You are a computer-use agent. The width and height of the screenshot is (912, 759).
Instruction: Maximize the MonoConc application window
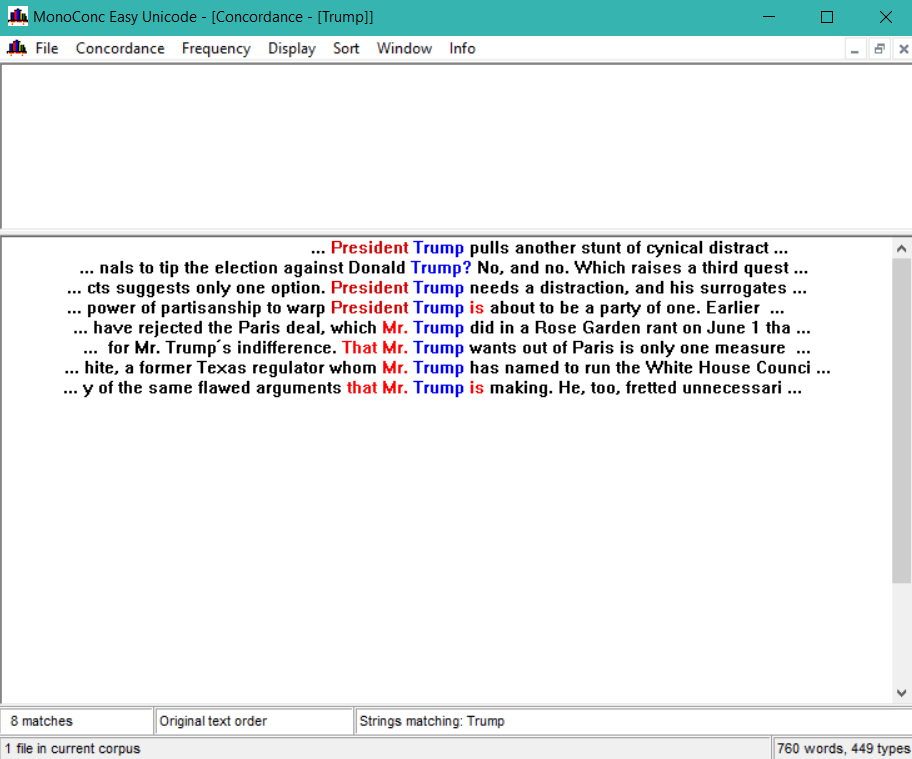[827, 17]
